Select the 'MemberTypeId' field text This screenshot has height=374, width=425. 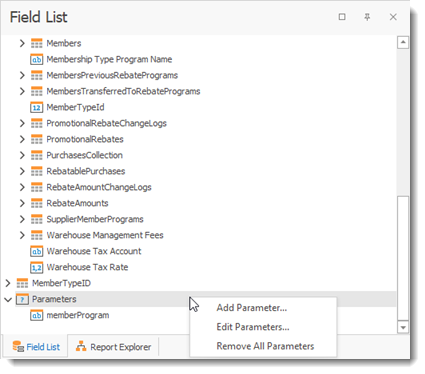[75, 107]
